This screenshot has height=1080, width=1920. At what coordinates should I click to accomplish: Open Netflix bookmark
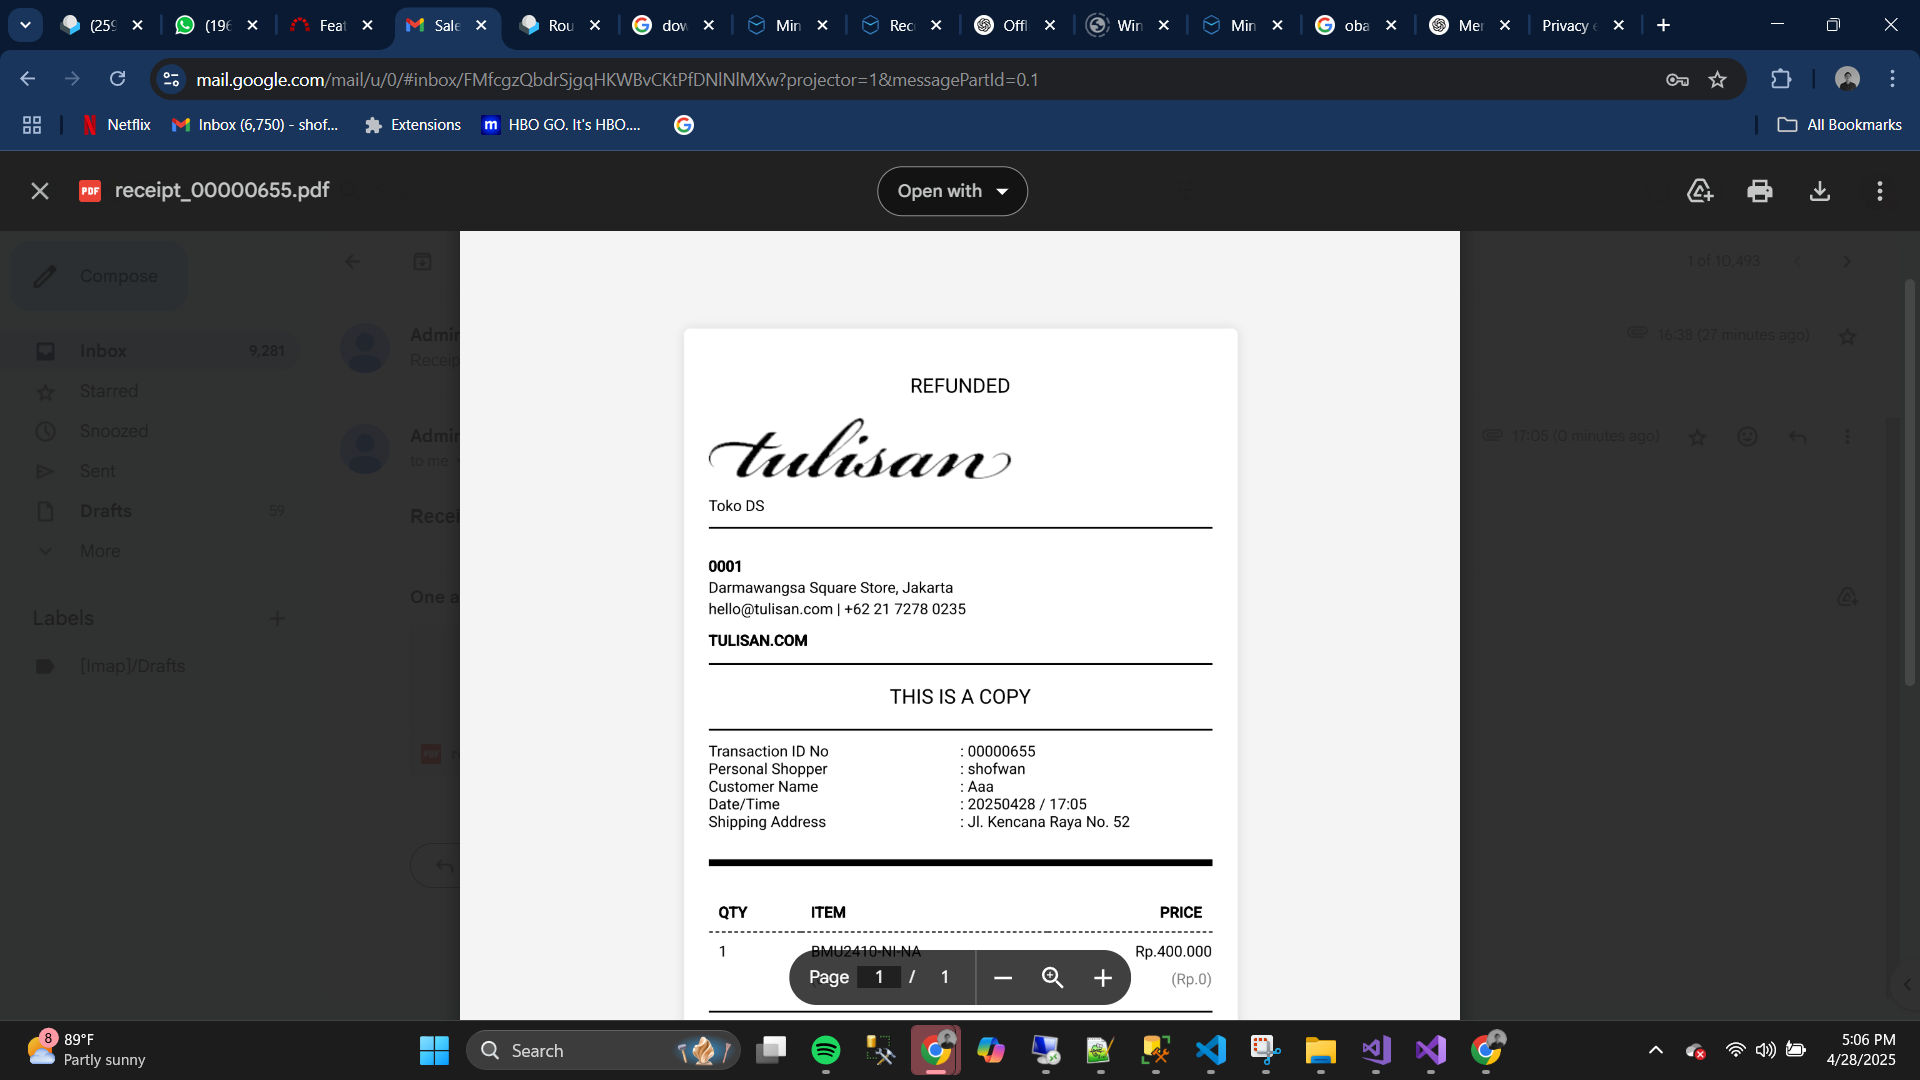[116, 125]
